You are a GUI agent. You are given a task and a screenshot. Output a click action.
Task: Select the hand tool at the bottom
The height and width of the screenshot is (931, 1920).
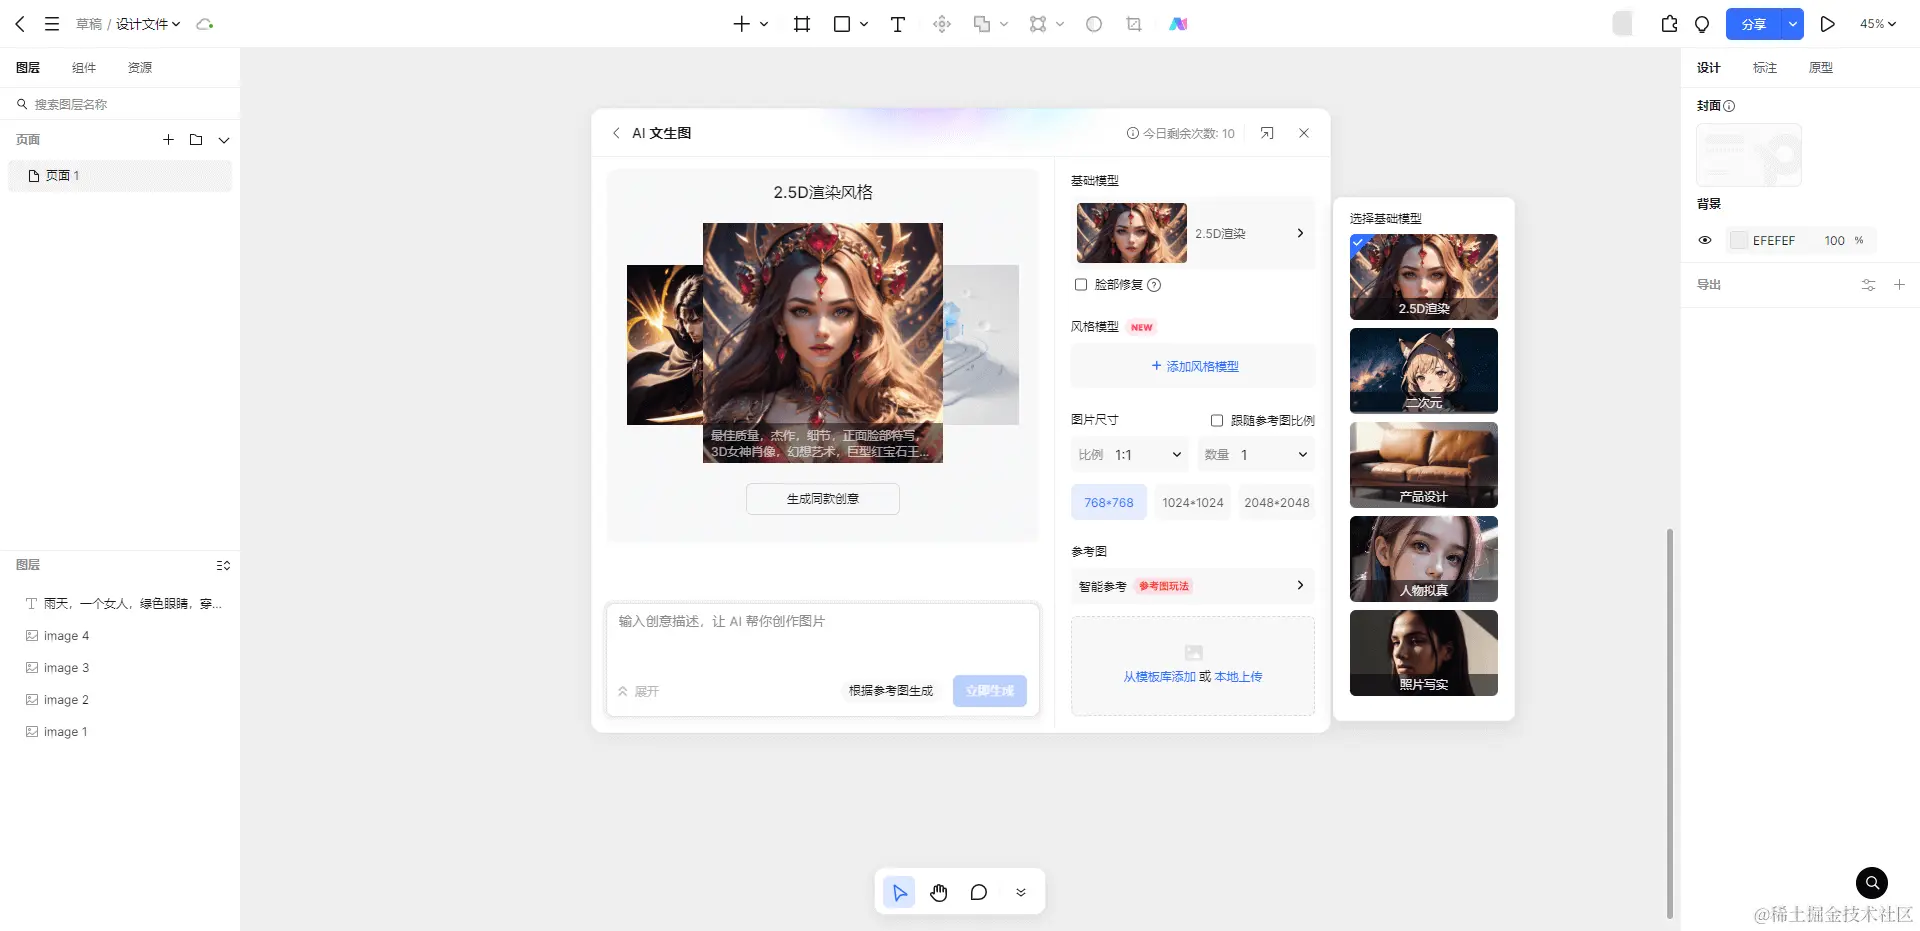point(939,892)
